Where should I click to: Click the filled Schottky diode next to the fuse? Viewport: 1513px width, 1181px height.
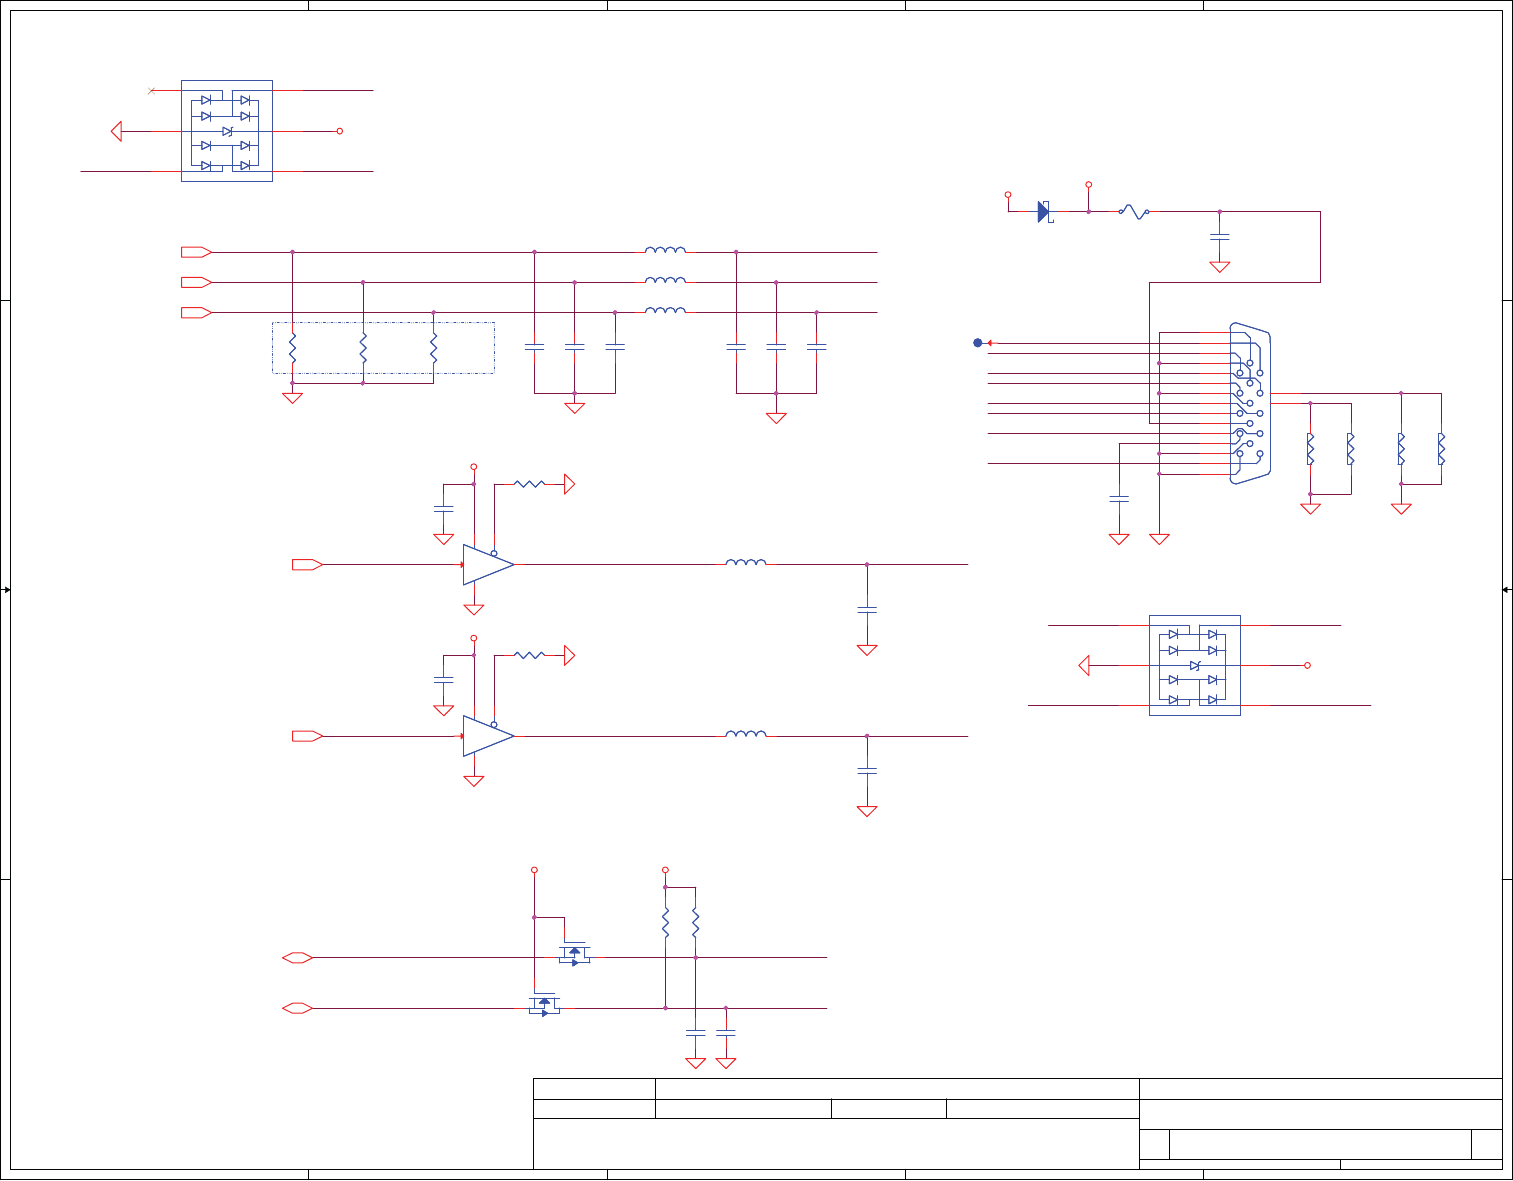pyautogui.click(x=1044, y=211)
